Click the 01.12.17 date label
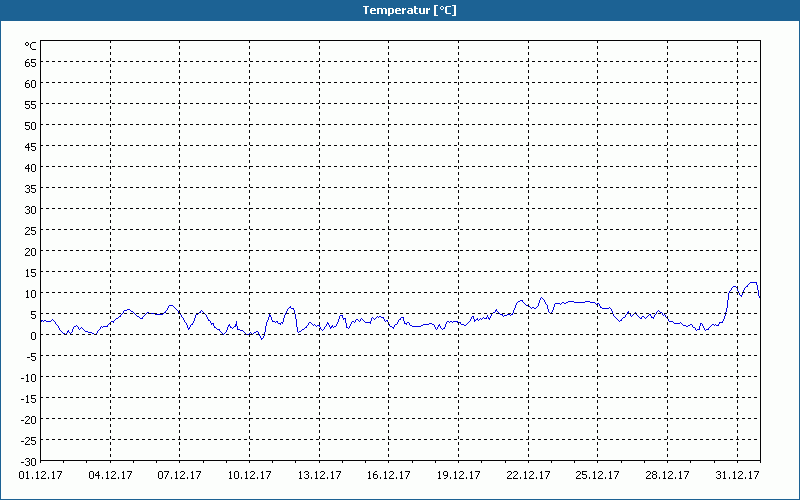This screenshot has height=500, width=800. 40,476
